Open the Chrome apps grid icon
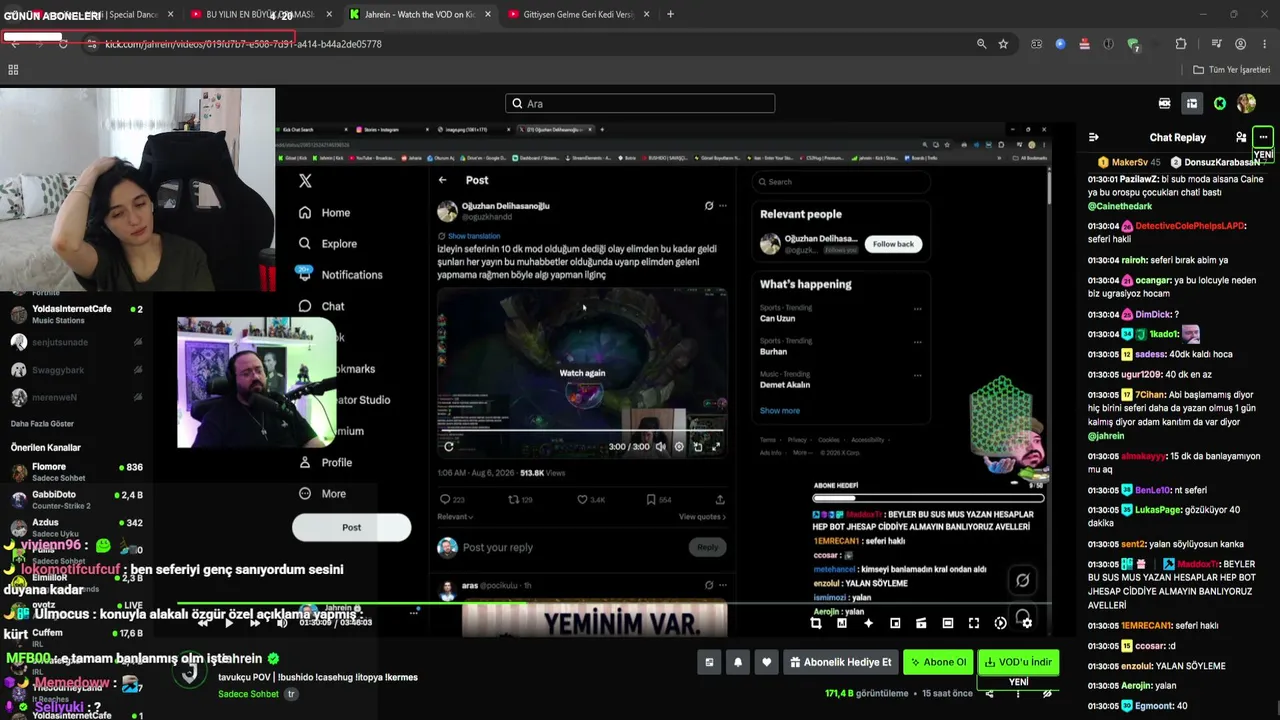 (x=13, y=70)
